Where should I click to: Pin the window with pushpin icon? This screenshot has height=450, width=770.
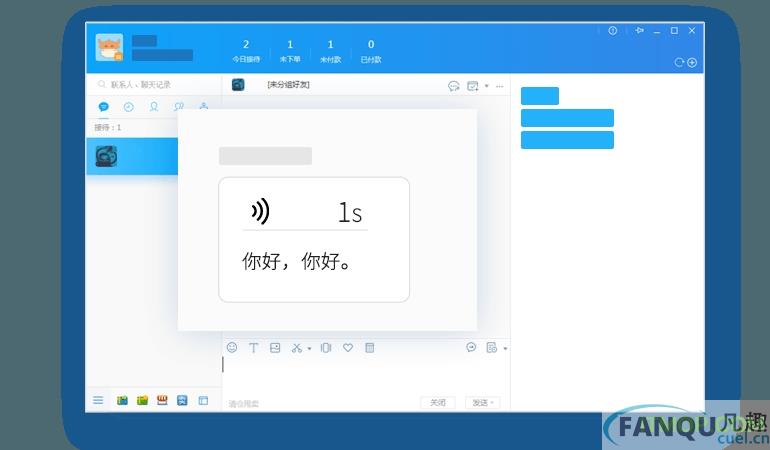click(639, 30)
